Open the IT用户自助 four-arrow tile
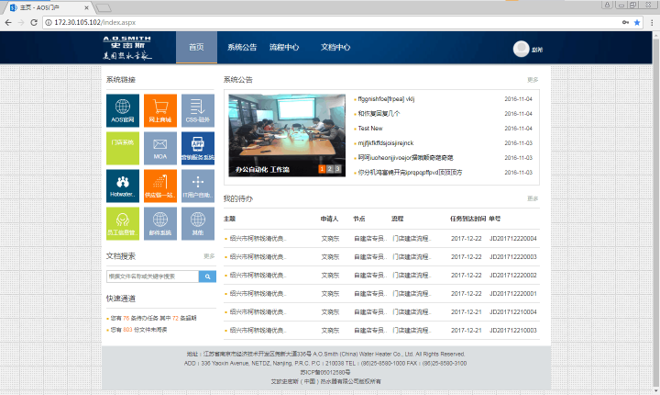 pos(198,186)
